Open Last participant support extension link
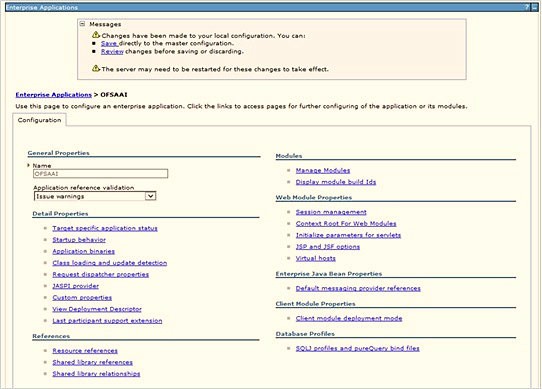The height and width of the screenshot is (389, 542). (x=107, y=321)
